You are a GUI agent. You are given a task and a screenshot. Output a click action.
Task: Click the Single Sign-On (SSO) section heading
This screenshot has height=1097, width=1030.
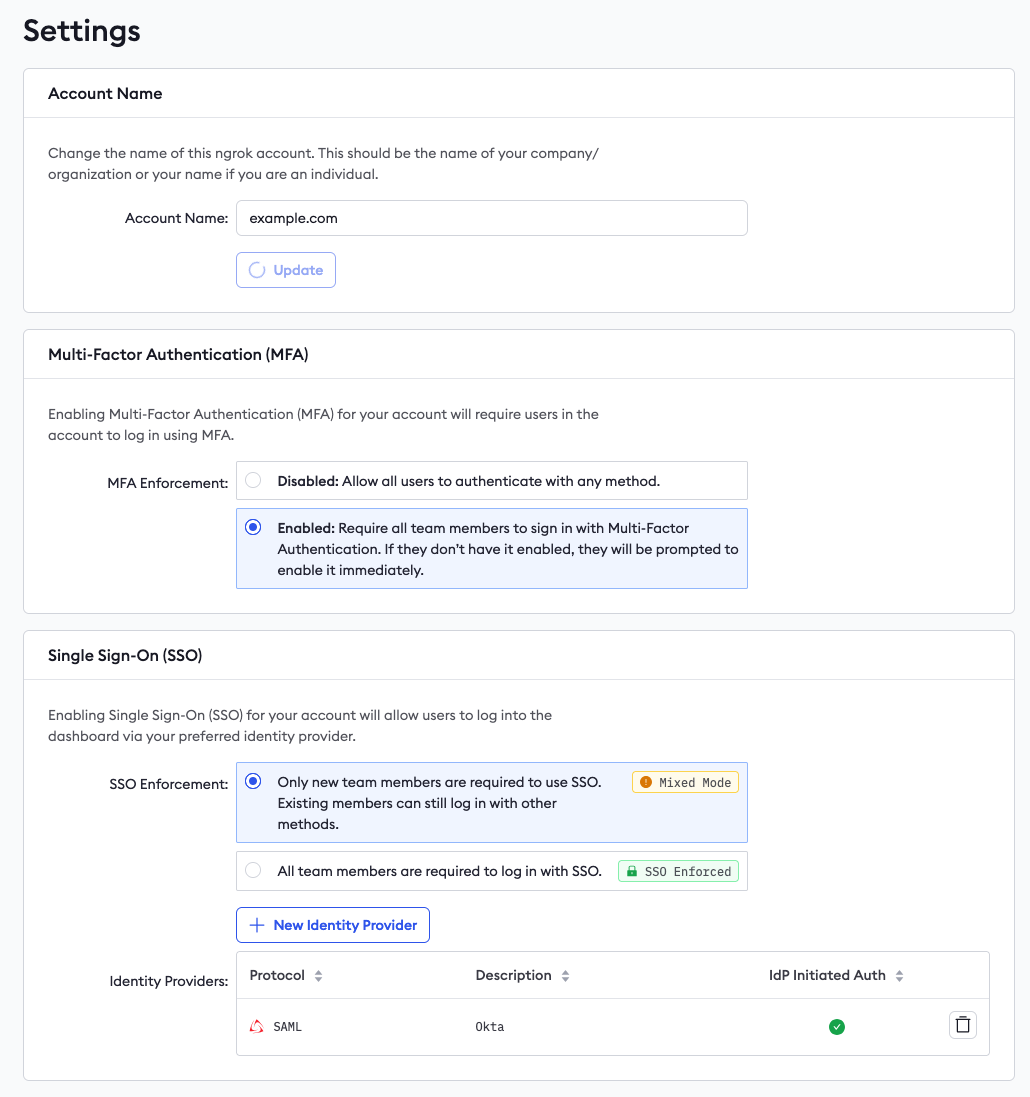pos(125,656)
